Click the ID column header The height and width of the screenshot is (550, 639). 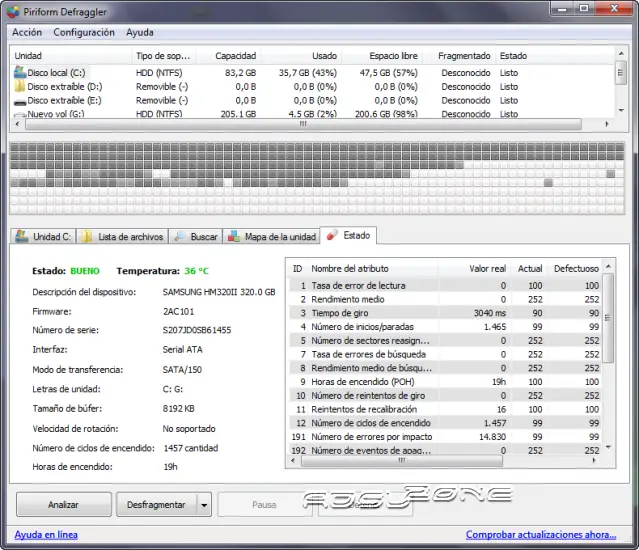click(297, 269)
